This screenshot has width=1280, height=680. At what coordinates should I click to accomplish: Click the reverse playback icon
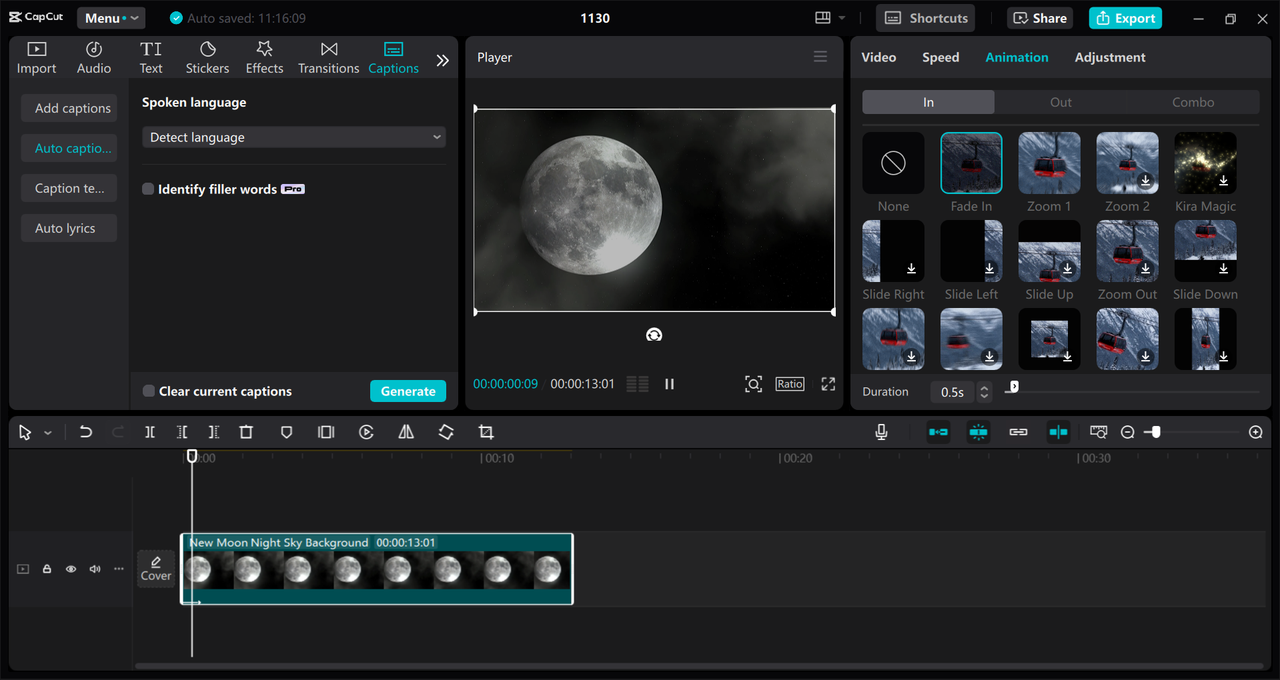point(366,432)
